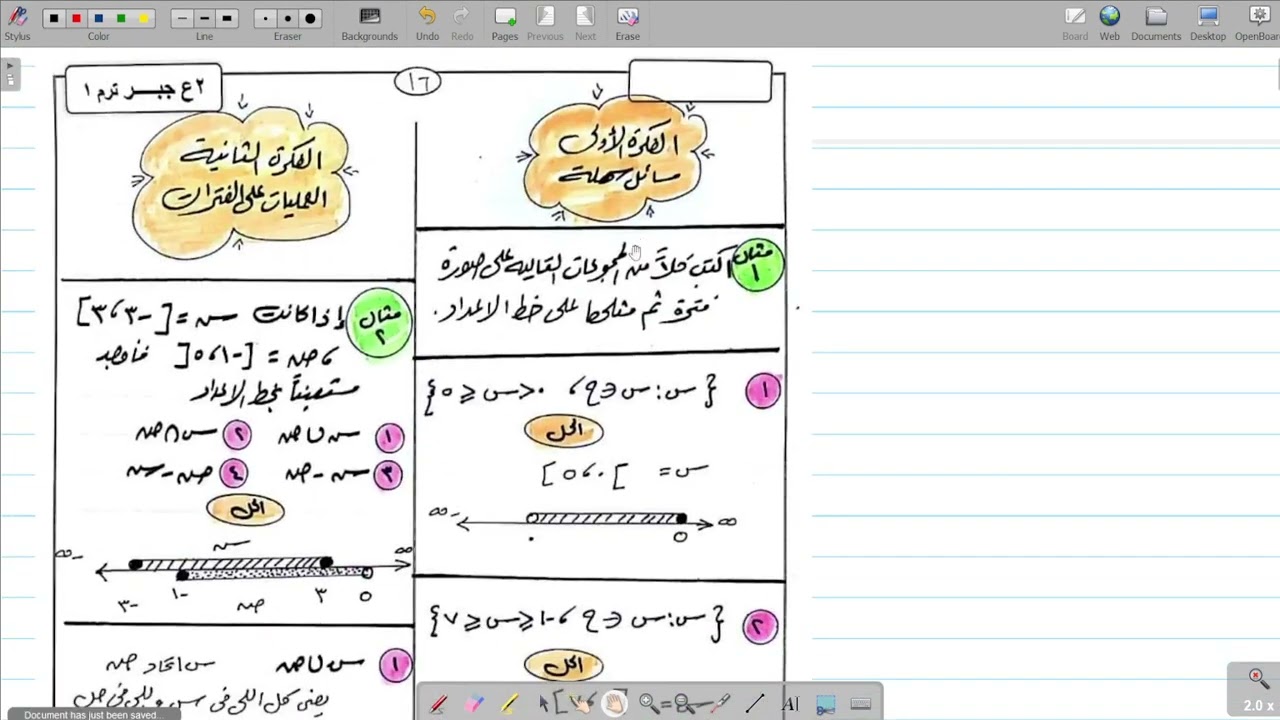
Task: Open the virtual keyboard
Action: [x=860, y=704]
